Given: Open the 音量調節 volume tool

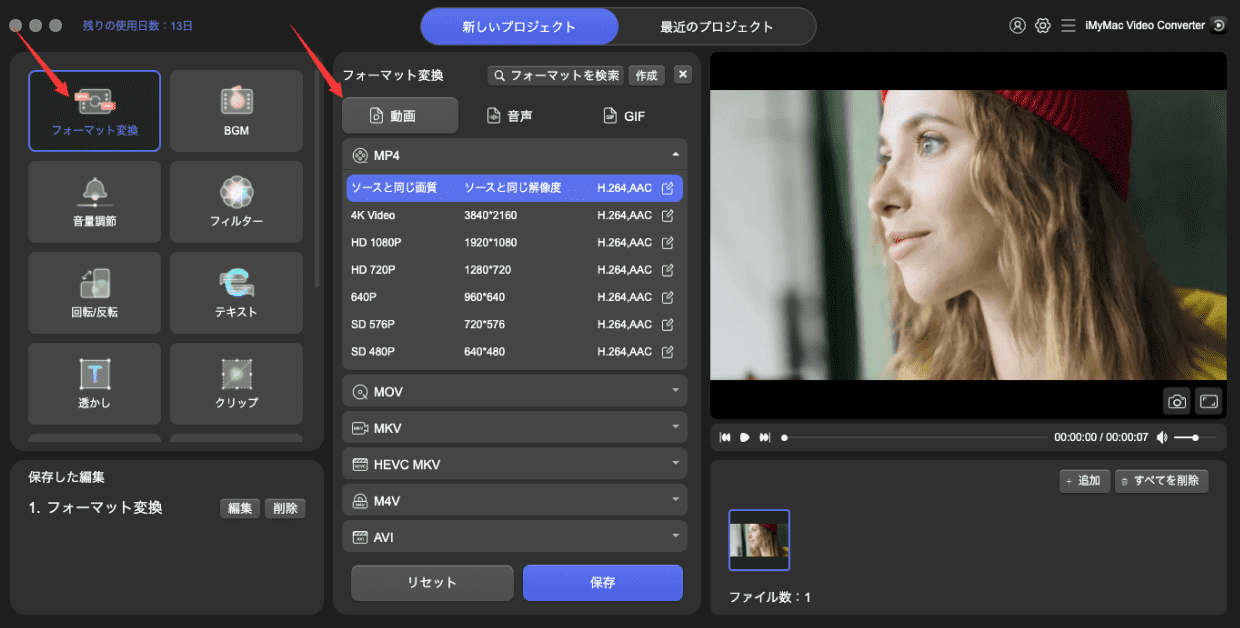Looking at the screenshot, I should [94, 201].
